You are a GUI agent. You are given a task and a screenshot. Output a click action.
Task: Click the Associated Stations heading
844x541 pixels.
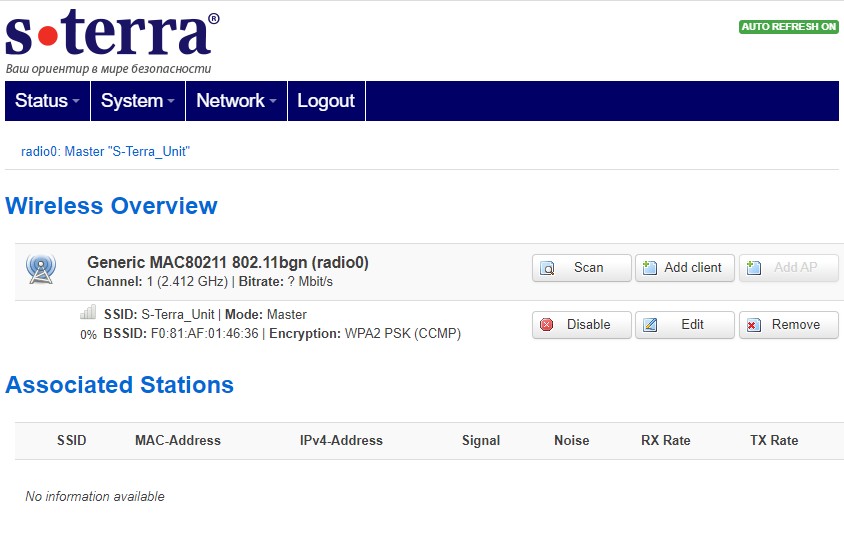tap(119, 385)
